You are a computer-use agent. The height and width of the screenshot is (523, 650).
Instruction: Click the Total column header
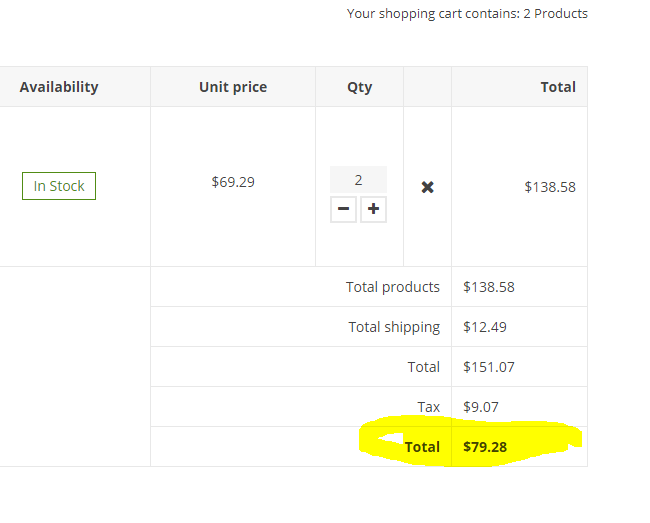[557, 87]
